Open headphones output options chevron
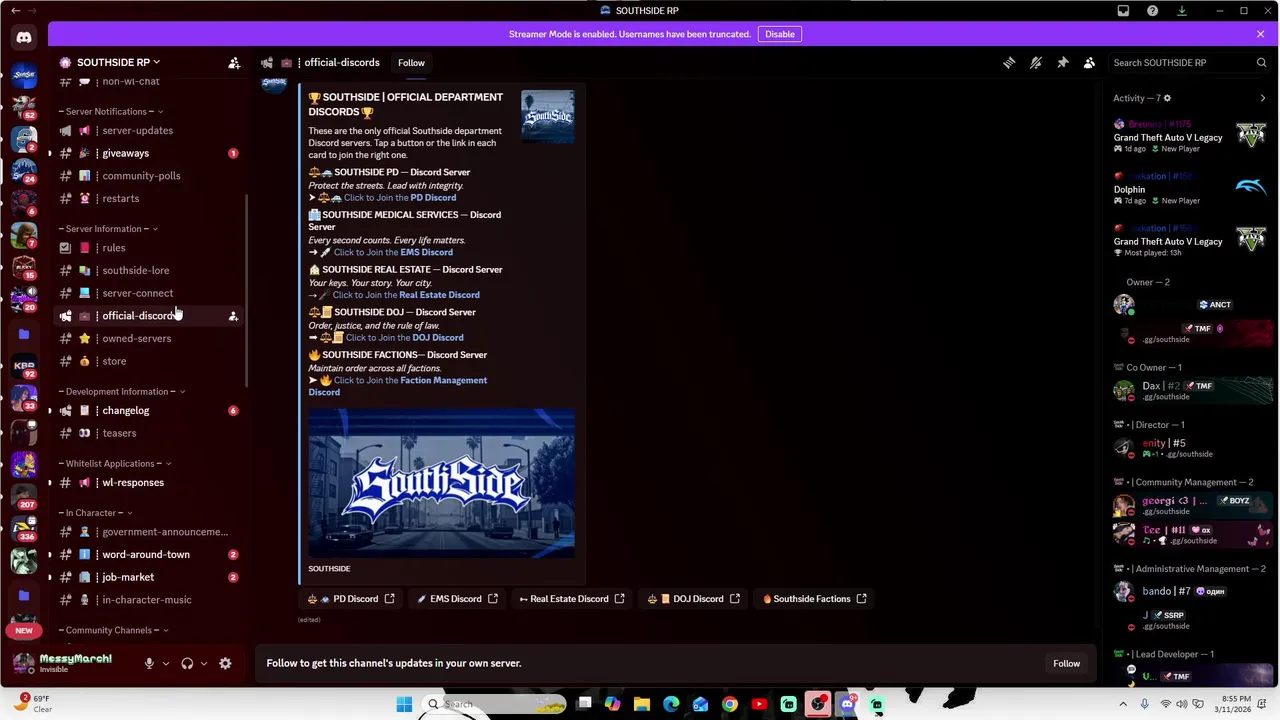 pos(204,663)
